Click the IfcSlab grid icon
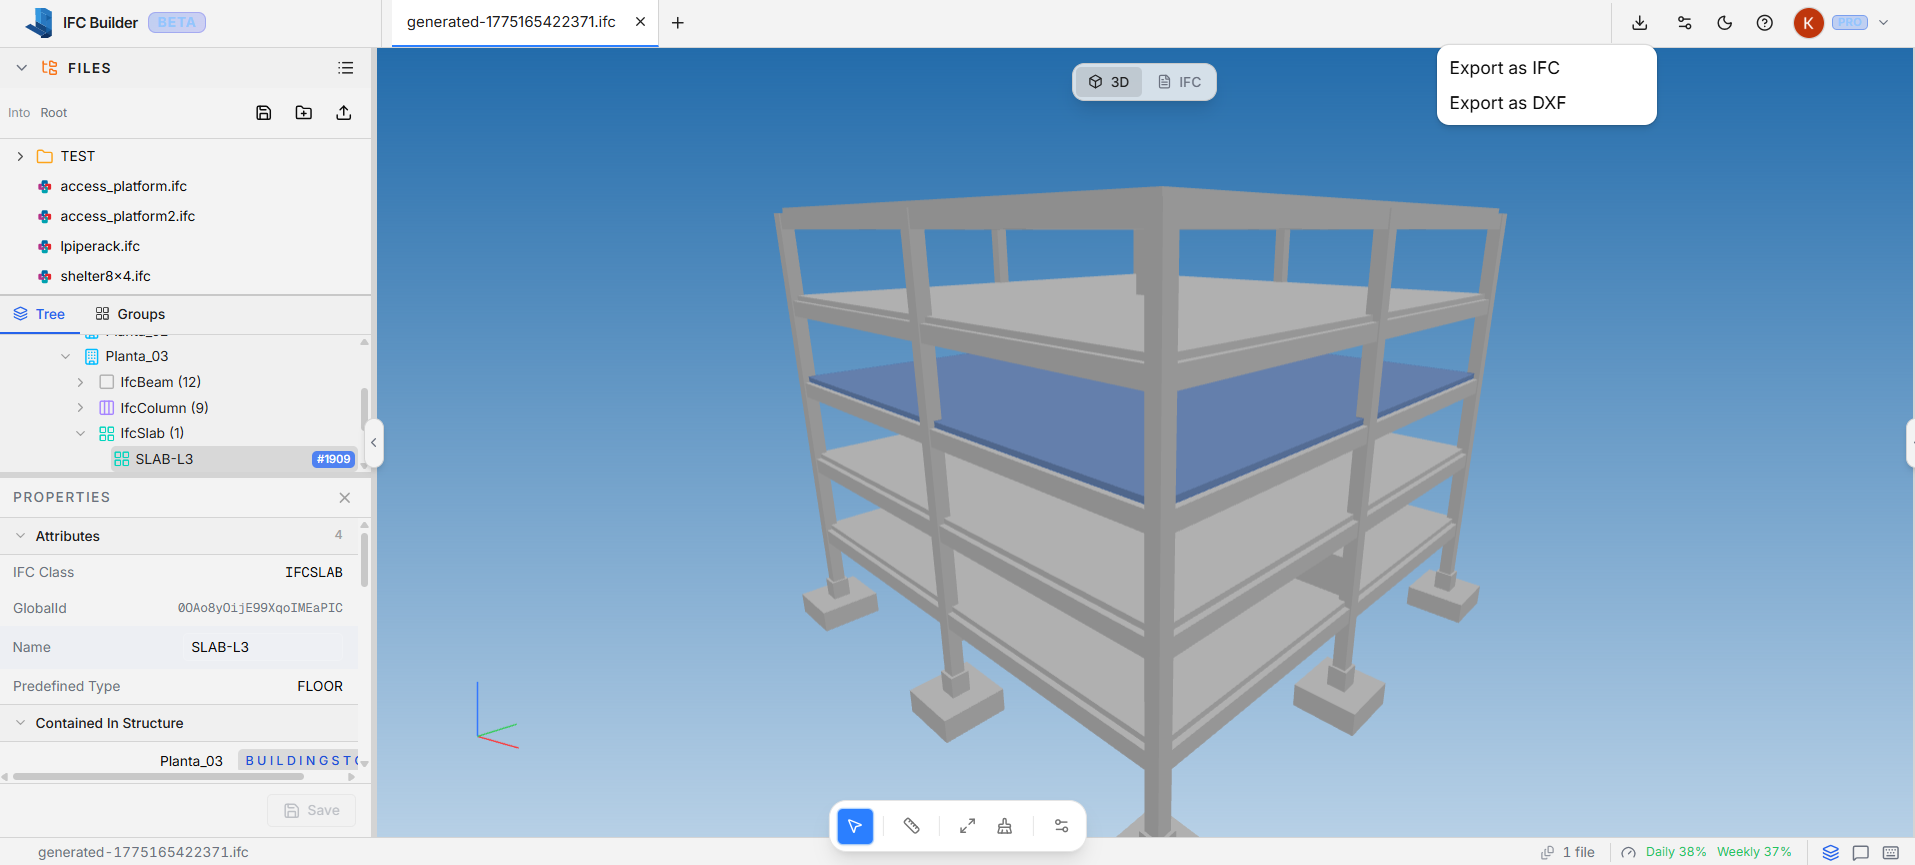 click(107, 433)
